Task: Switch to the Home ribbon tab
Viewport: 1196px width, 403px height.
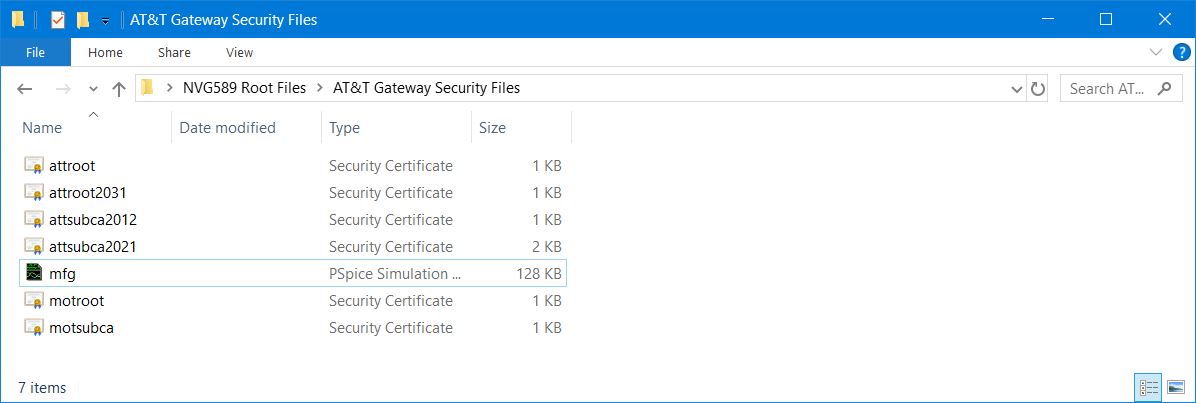Action: tap(105, 53)
